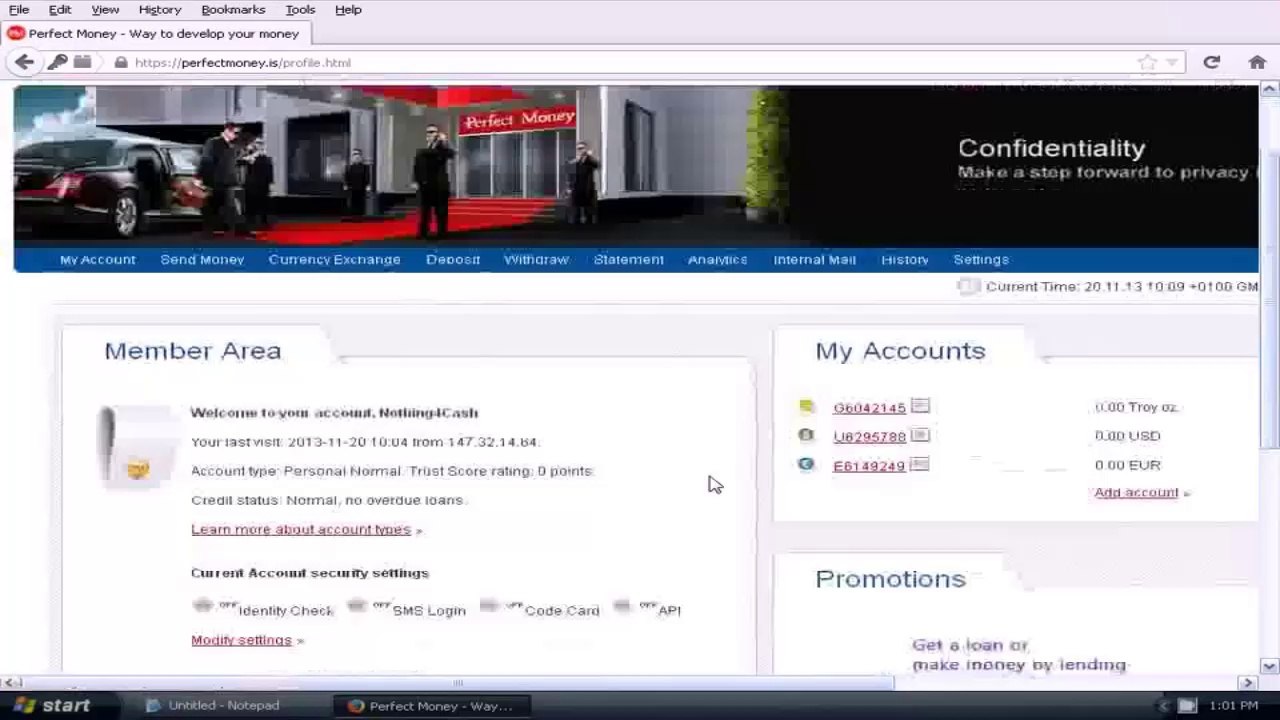Click the gold account icon beside G6042145
1280x720 pixels.
pos(807,406)
